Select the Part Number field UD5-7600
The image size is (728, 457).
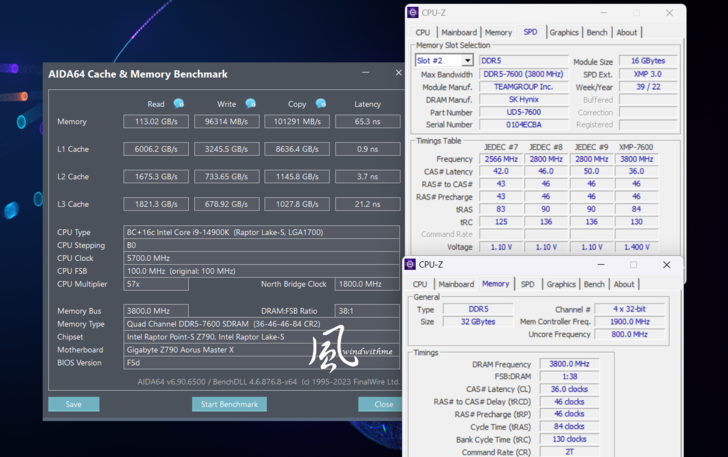[523, 113]
